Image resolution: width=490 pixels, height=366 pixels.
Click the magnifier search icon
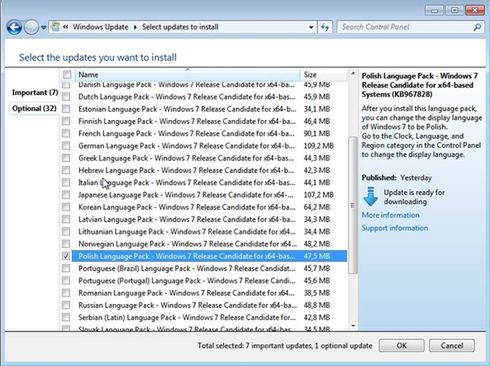pyautogui.click(x=477, y=27)
